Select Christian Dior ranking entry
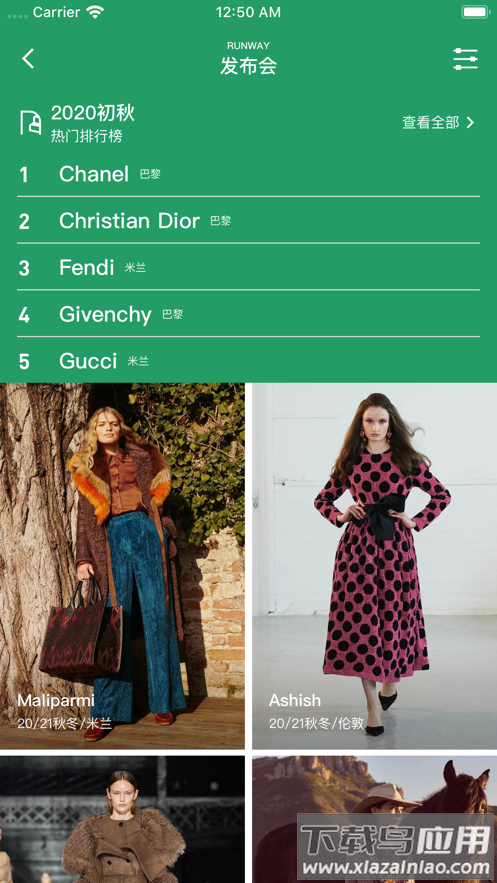This screenshot has width=497, height=883. (x=248, y=221)
